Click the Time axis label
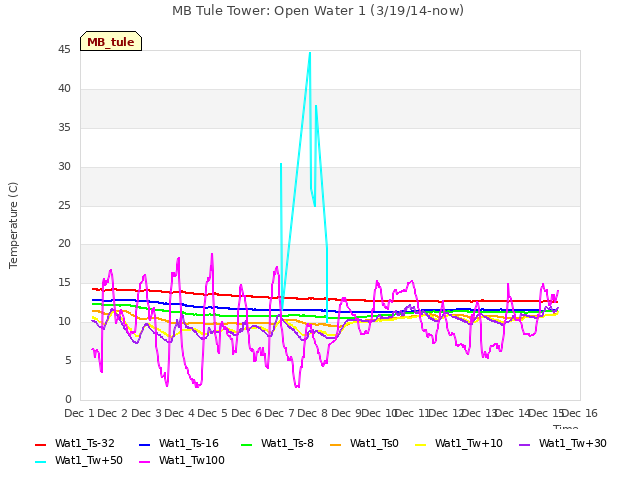640x480 pixels. [566, 427]
